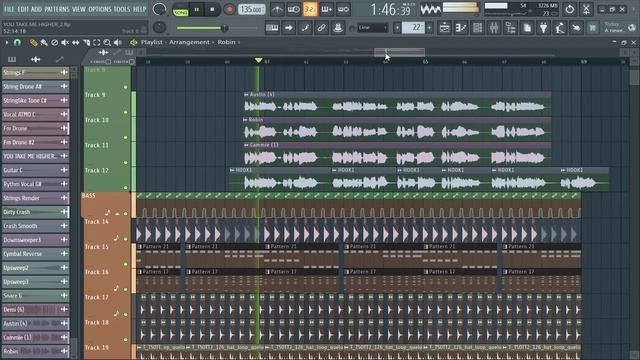Toggle the metronome
The image size is (640, 360).
(277, 9)
